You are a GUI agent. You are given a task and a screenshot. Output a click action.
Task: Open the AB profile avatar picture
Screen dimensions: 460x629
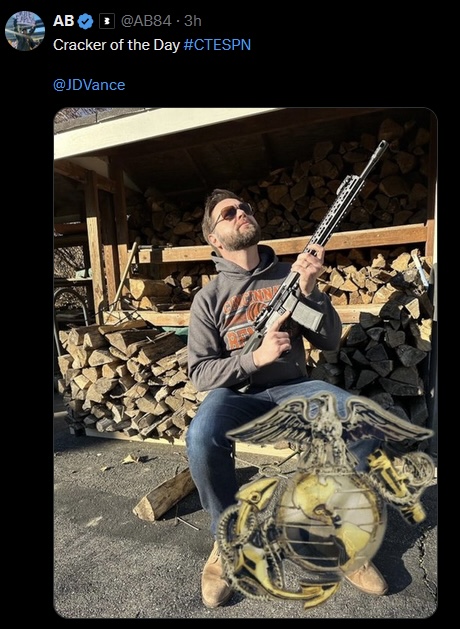pos(25,31)
